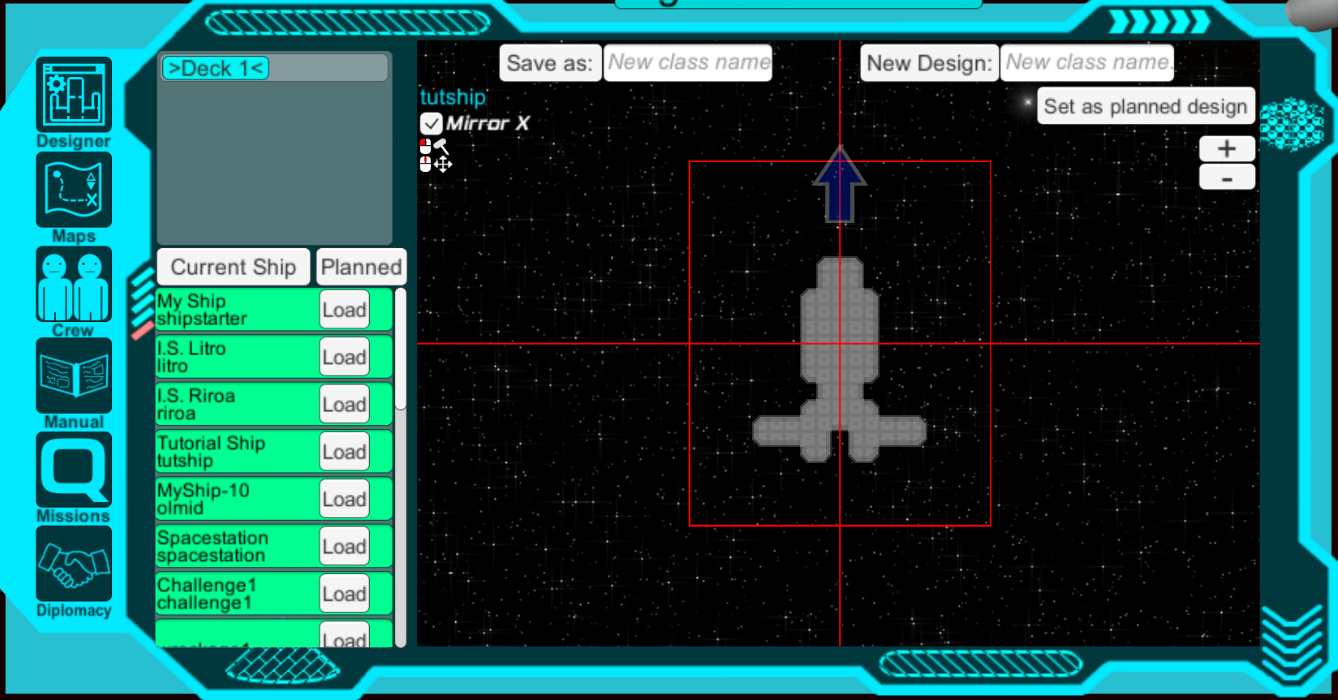This screenshot has width=1338, height=700.
Task: Click the tutship design name label
Action: coord(453,97)
